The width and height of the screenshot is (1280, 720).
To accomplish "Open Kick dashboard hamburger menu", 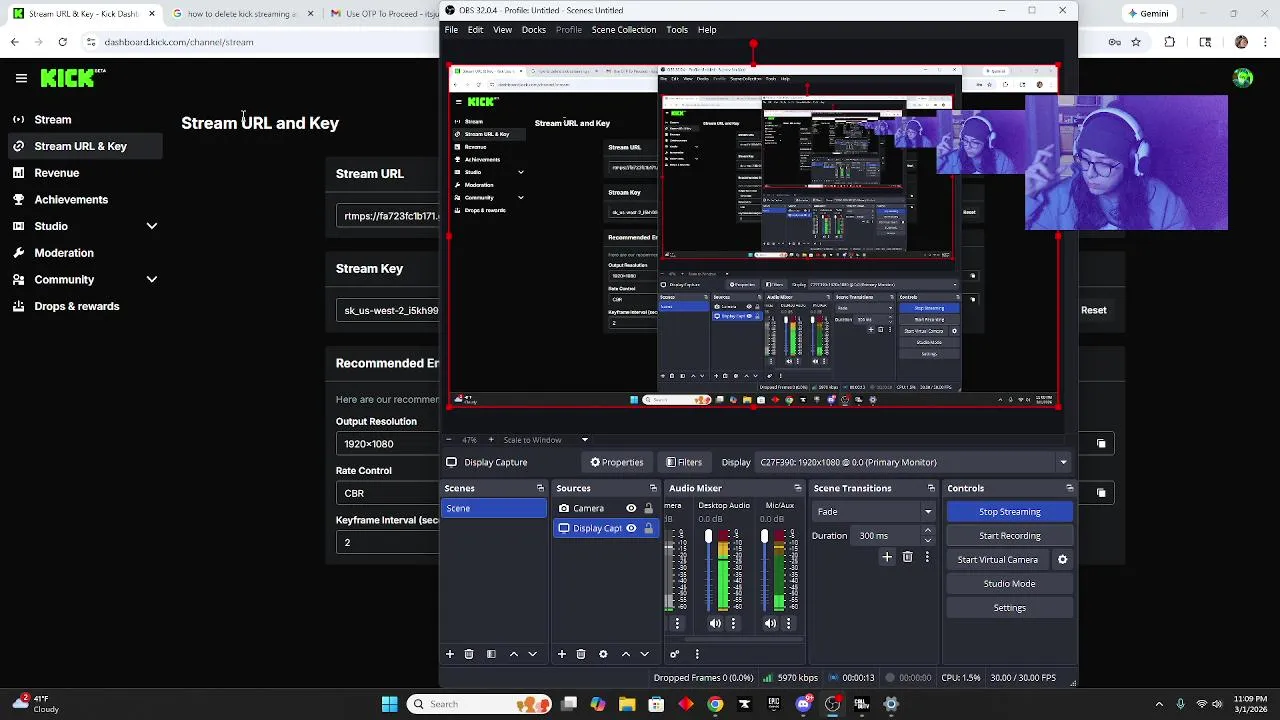I will coord(21,78).
